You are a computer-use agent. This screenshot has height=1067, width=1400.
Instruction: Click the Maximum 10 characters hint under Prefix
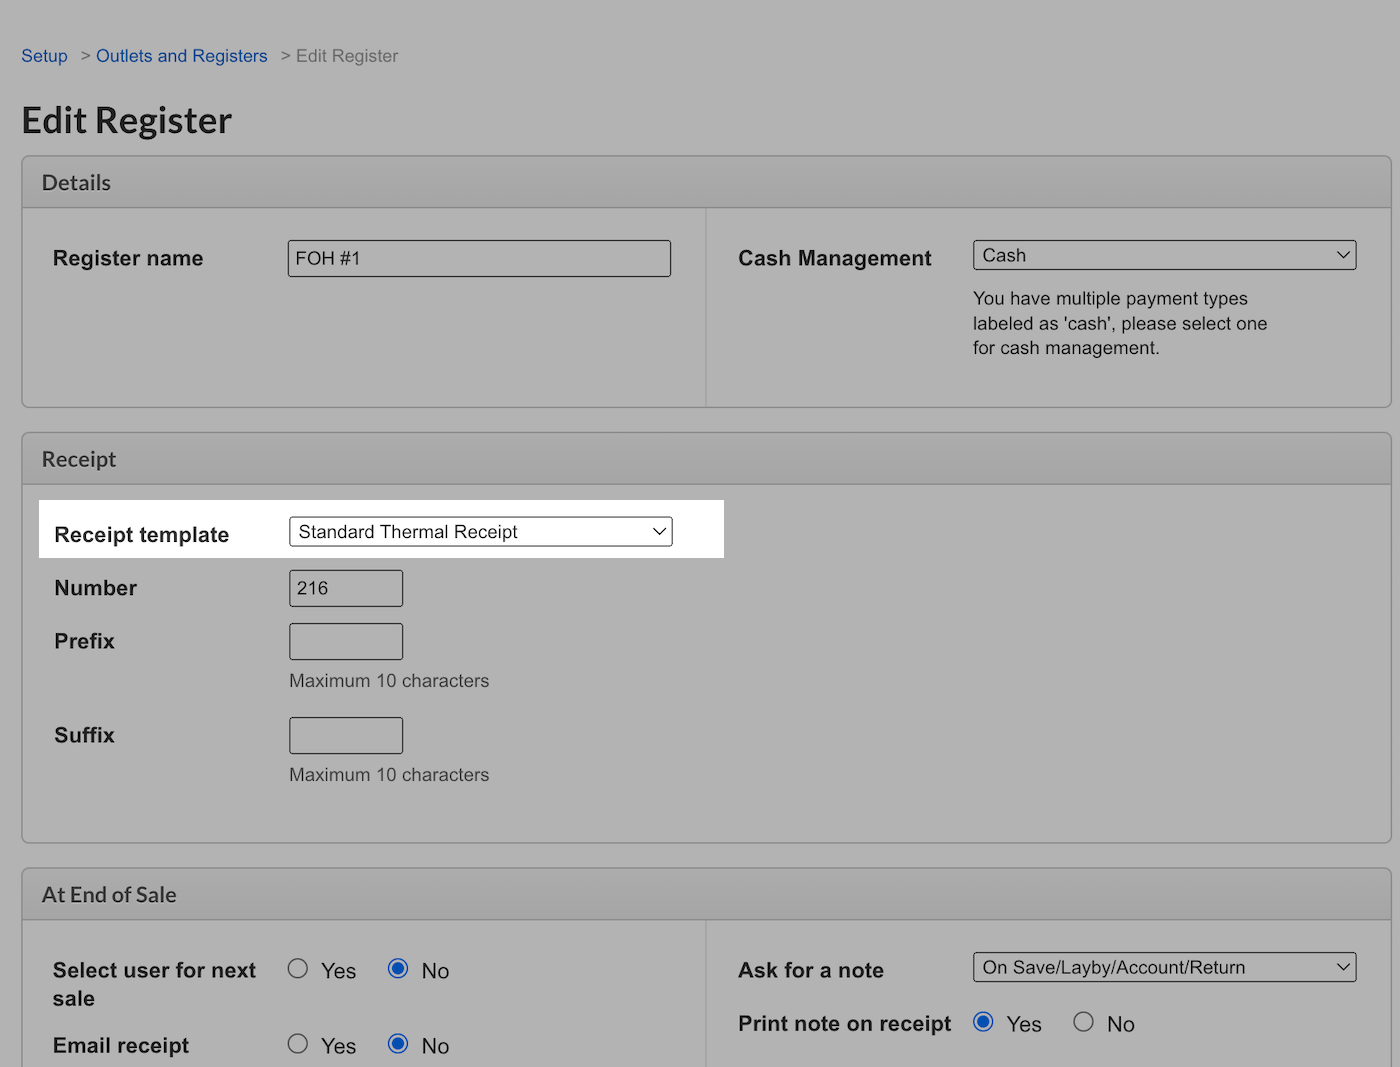[x=389, y=681]
